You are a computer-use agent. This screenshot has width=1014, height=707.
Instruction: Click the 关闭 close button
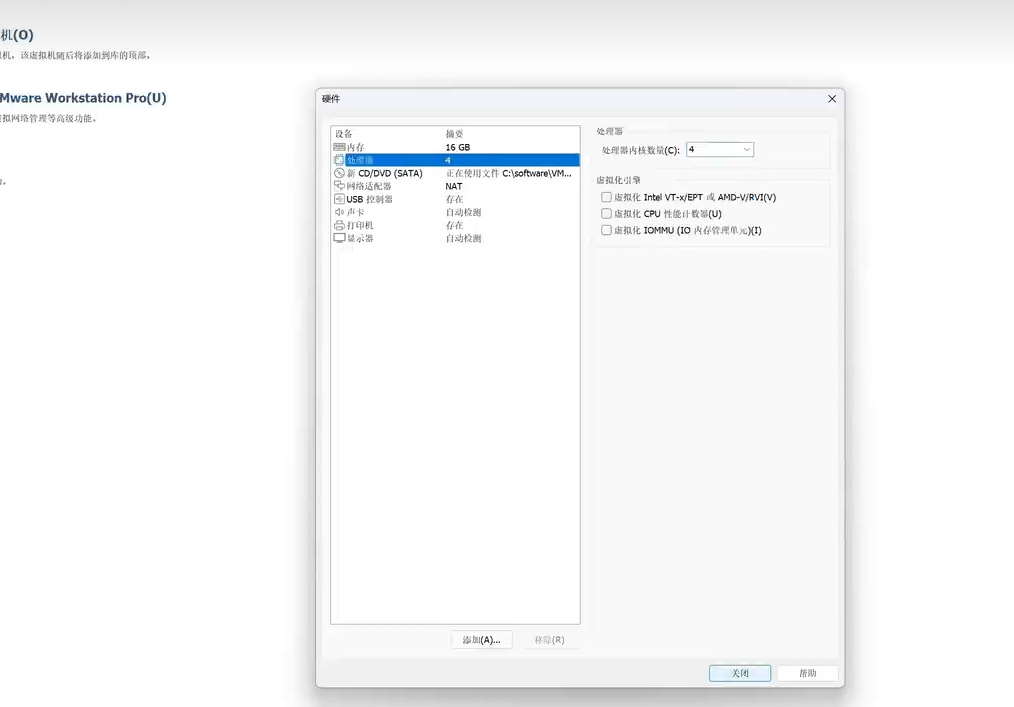tap(740, 673)
